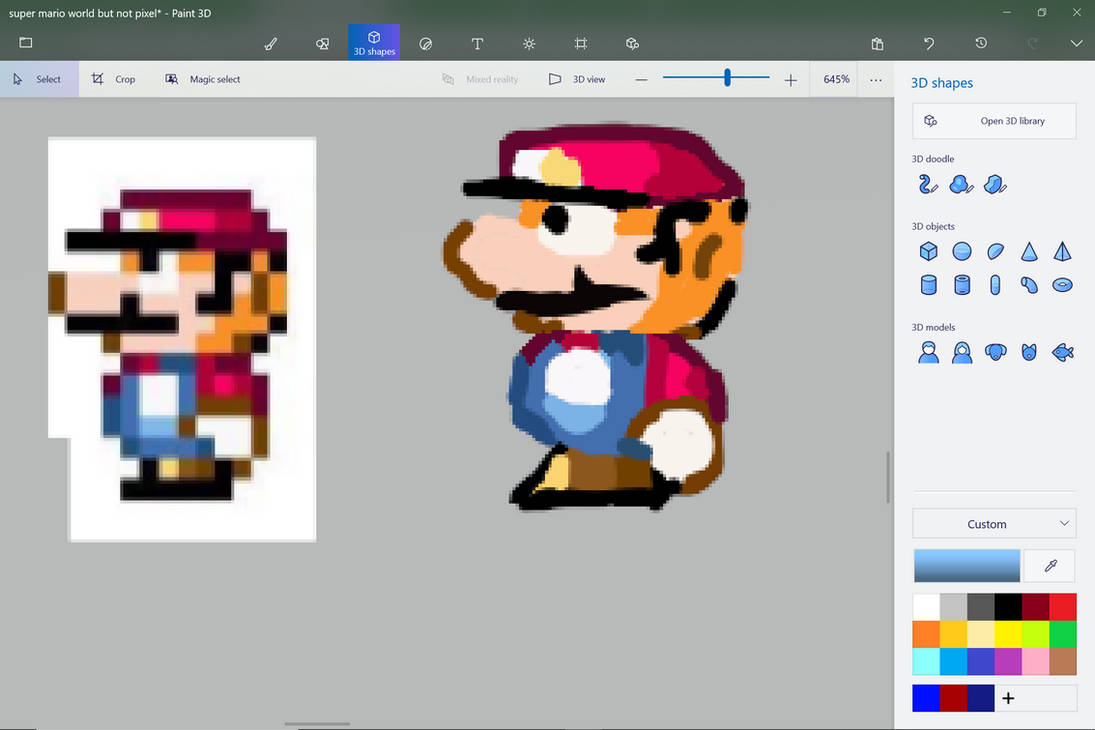Select the sphere 3D object
The width and height of the screenshot is (1095, 730).
(x=962, y=251)
